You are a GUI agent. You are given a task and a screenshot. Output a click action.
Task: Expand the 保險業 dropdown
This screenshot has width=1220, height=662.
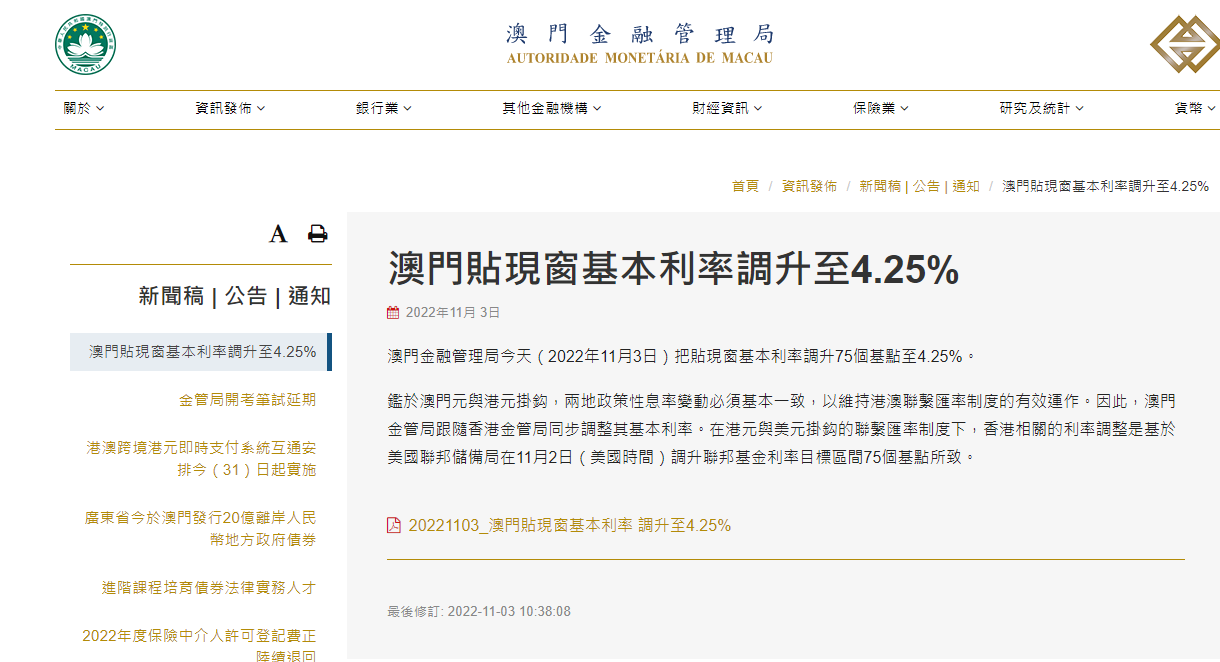880,108
